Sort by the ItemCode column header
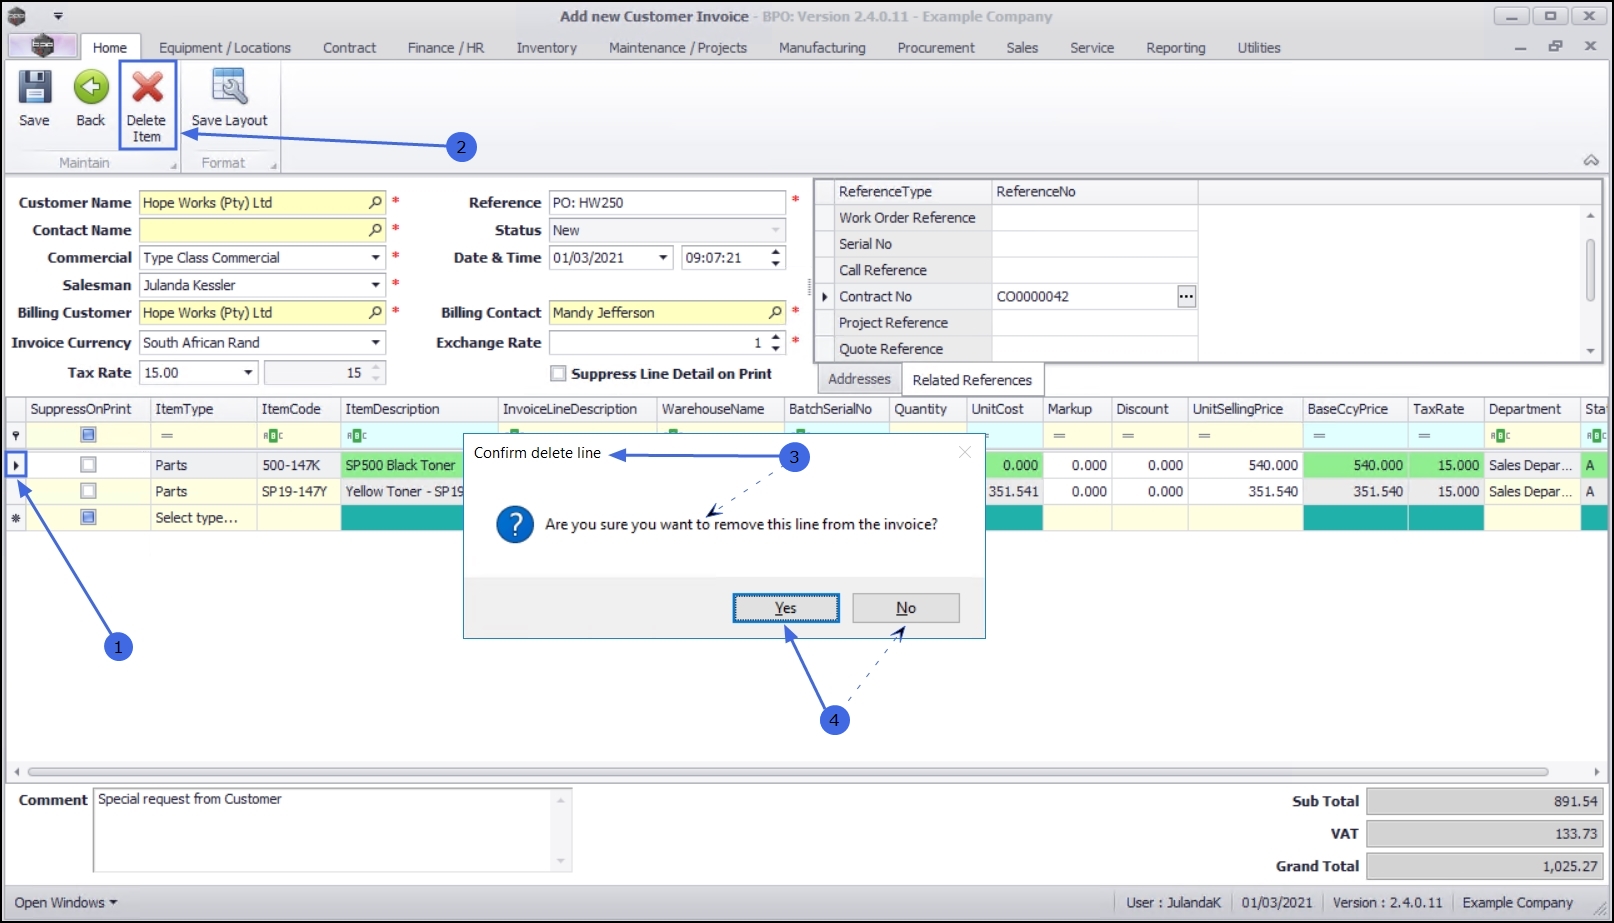 pos(298,409)
